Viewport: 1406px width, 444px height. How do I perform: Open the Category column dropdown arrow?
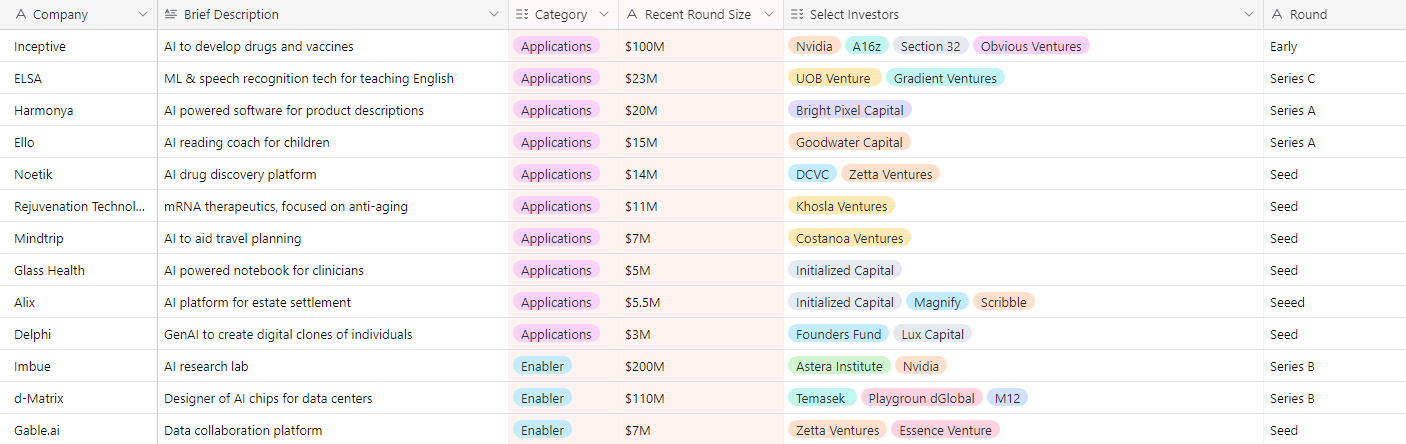pos(602,15)
